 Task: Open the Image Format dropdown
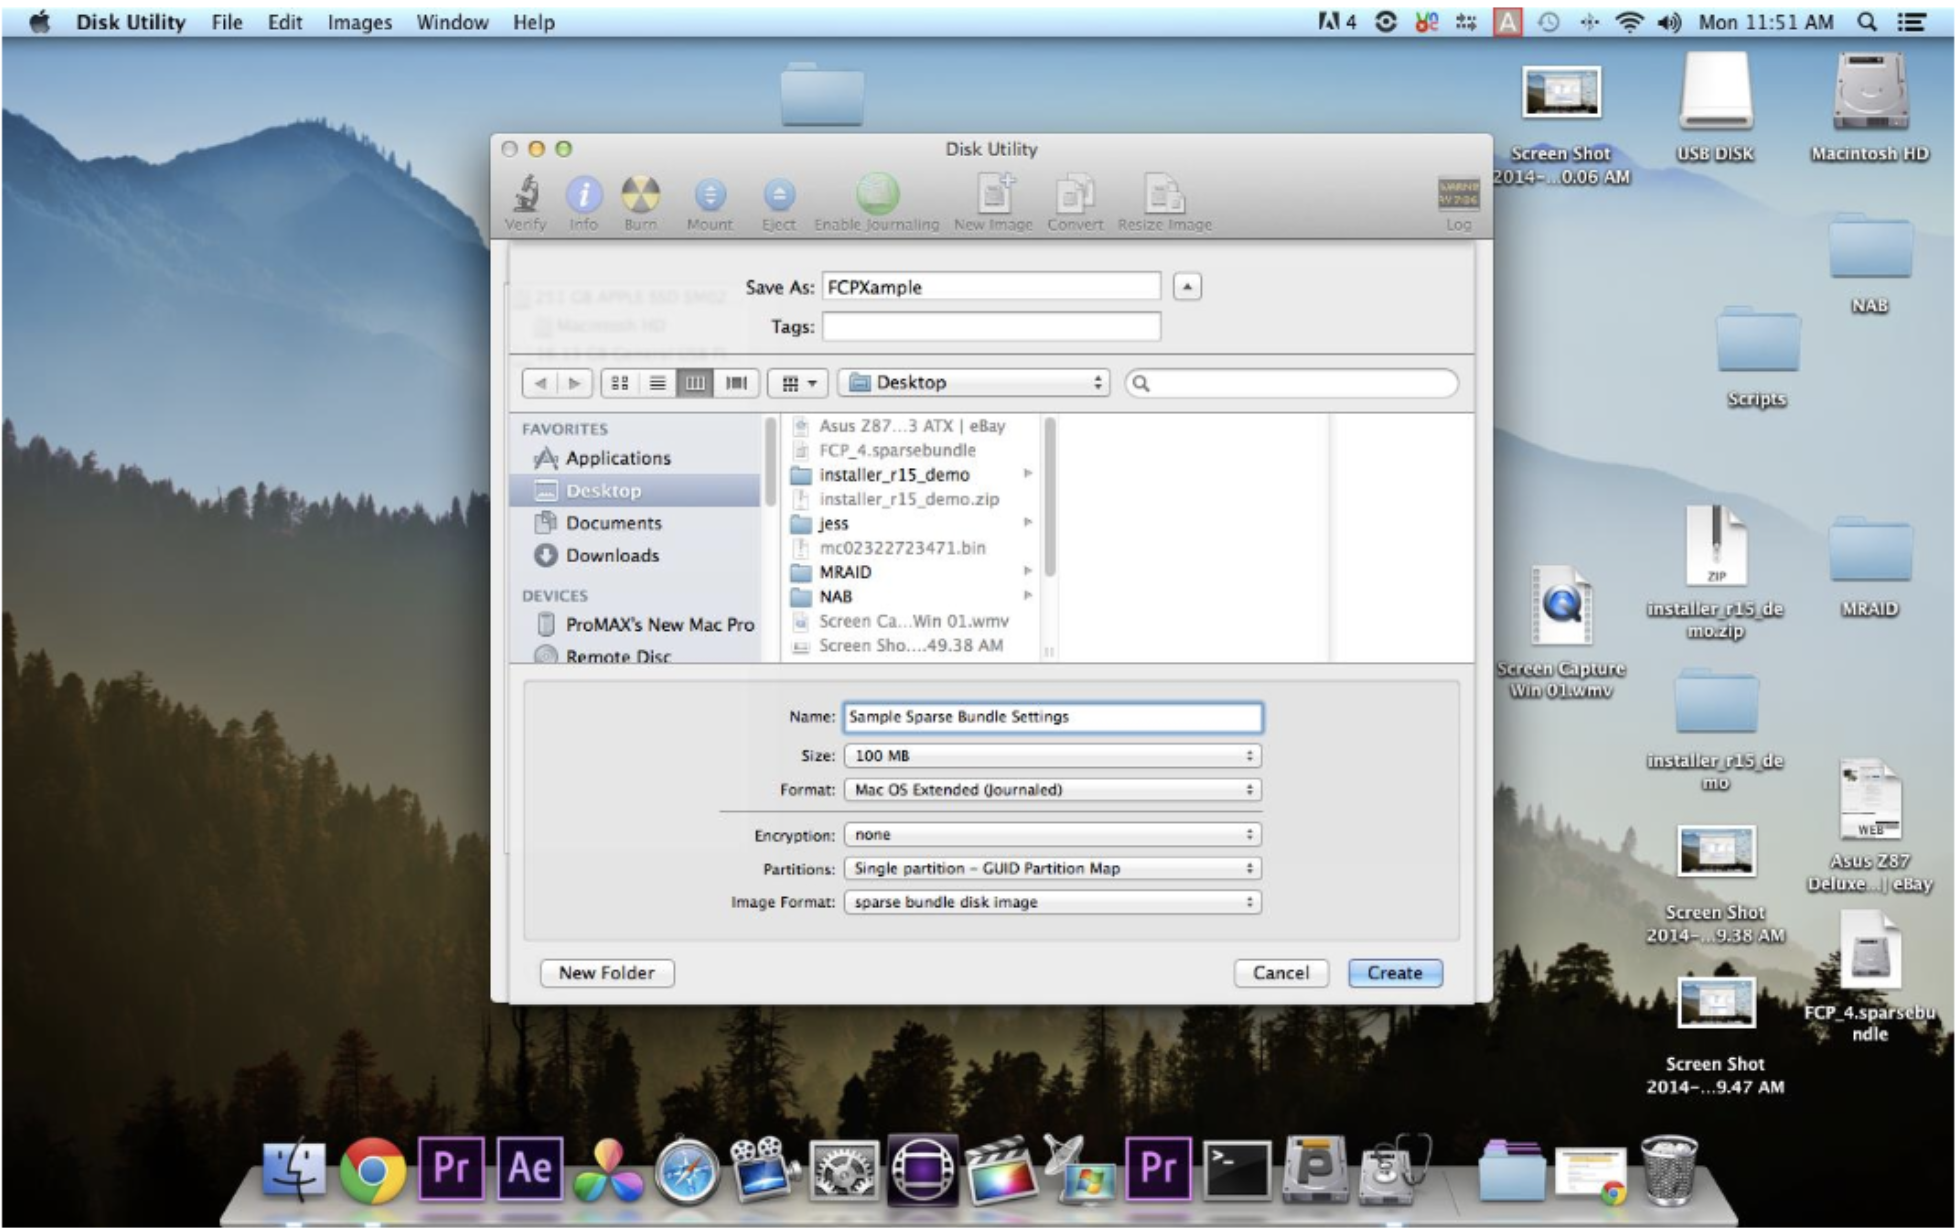[1052, 902]
